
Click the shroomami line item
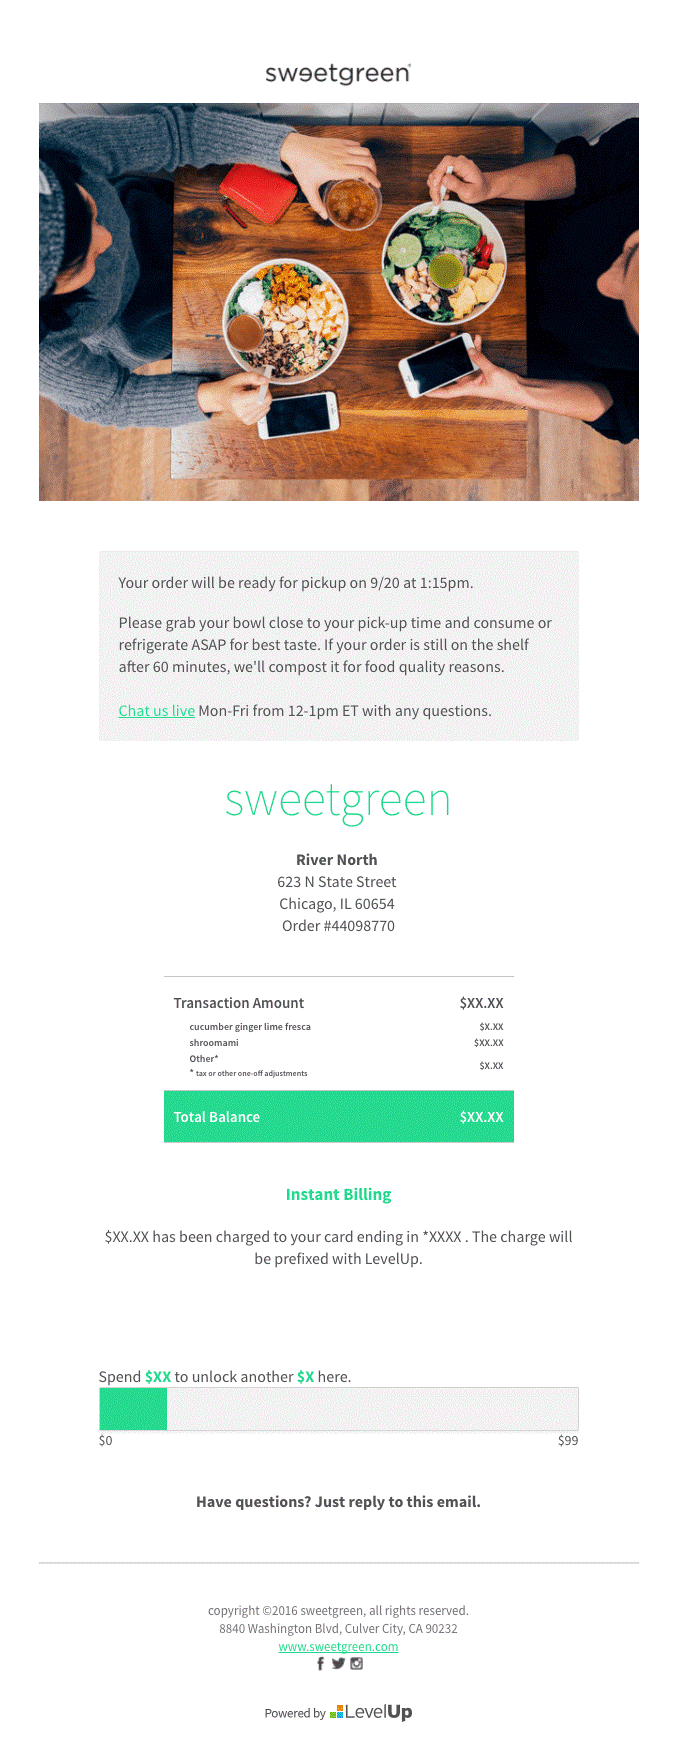click(x=214, y=1043)
